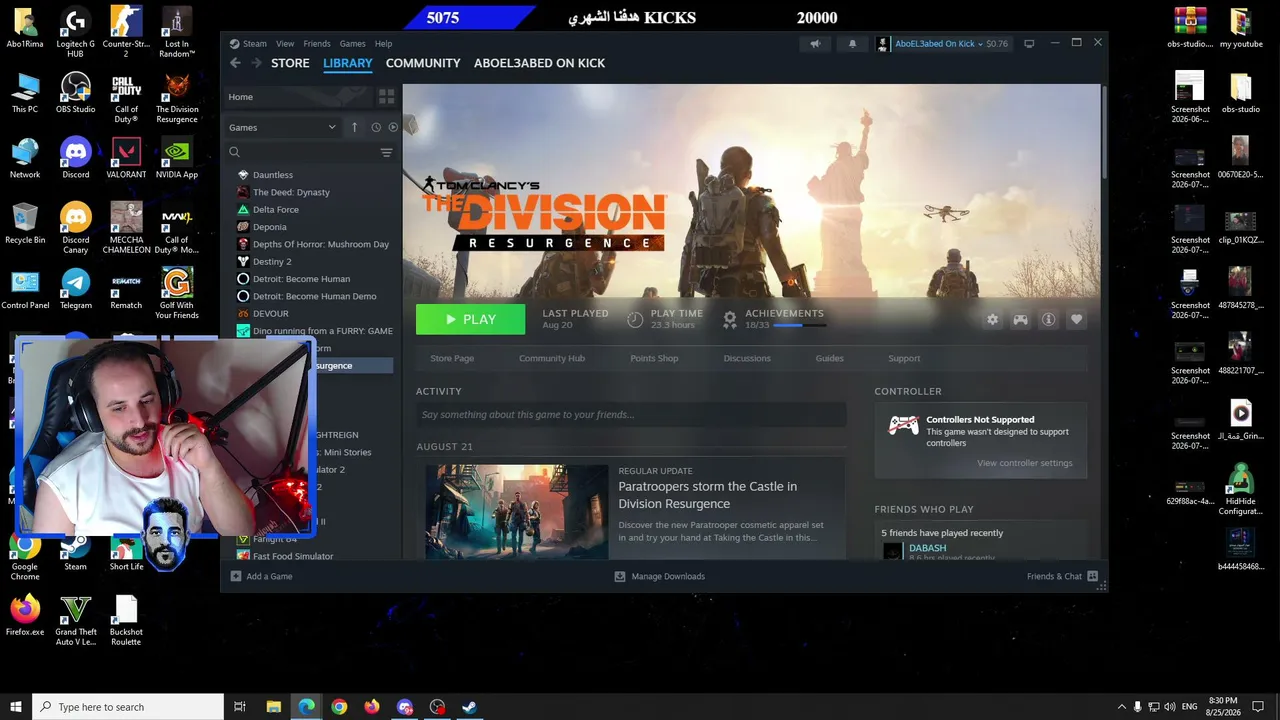The height and width of the screenshot is (720, 1280).
Task: Add Division Resurgence to favorites
Action: click(x=1076, y=319)
